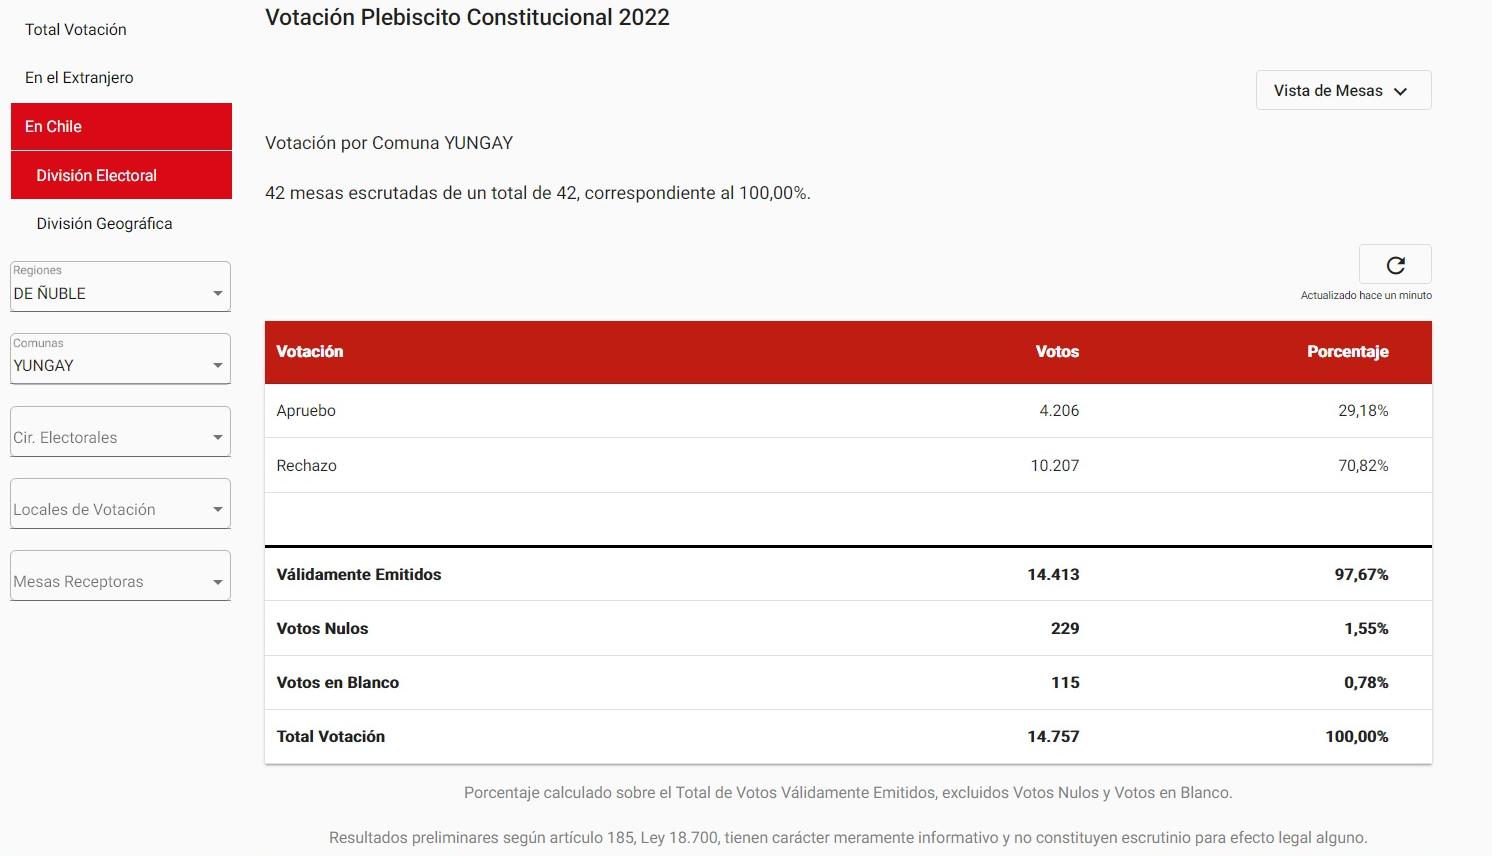Select the En Chile menu item
This screenshot has width=1492, height=856.
pyautogui.click(x=121, y=127)
